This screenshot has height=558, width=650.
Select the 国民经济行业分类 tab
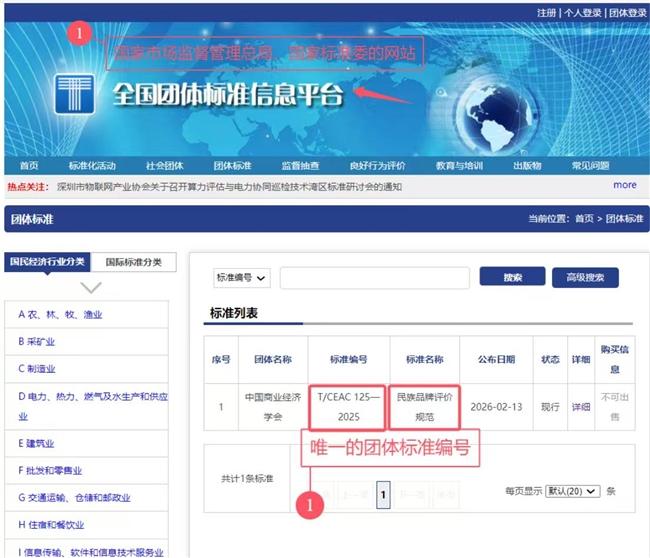[x=47, y=262]
